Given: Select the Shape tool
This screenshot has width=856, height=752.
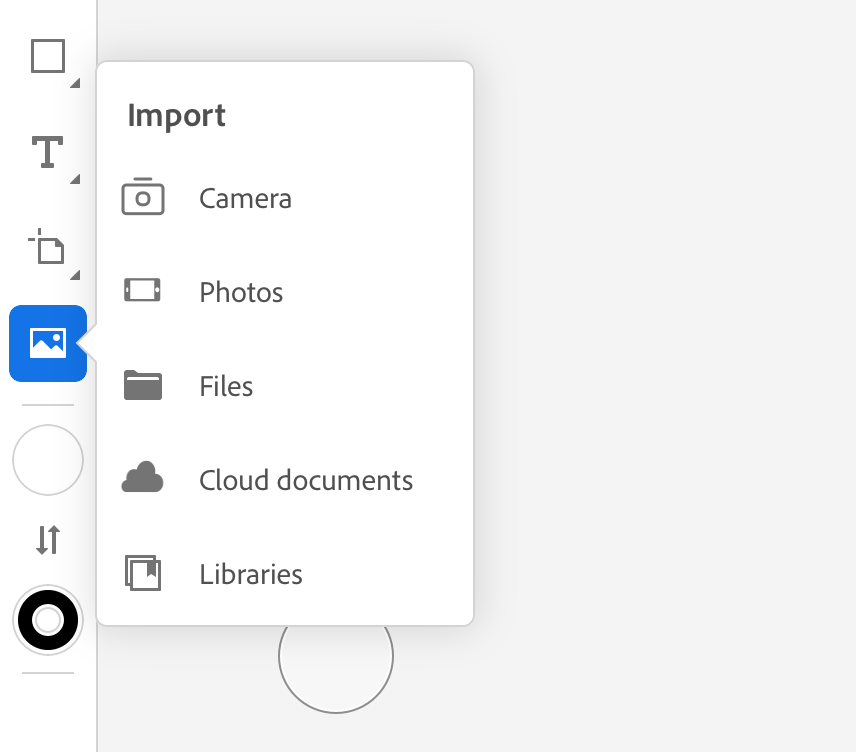Looking at the screenshot, I should point(47,57).
